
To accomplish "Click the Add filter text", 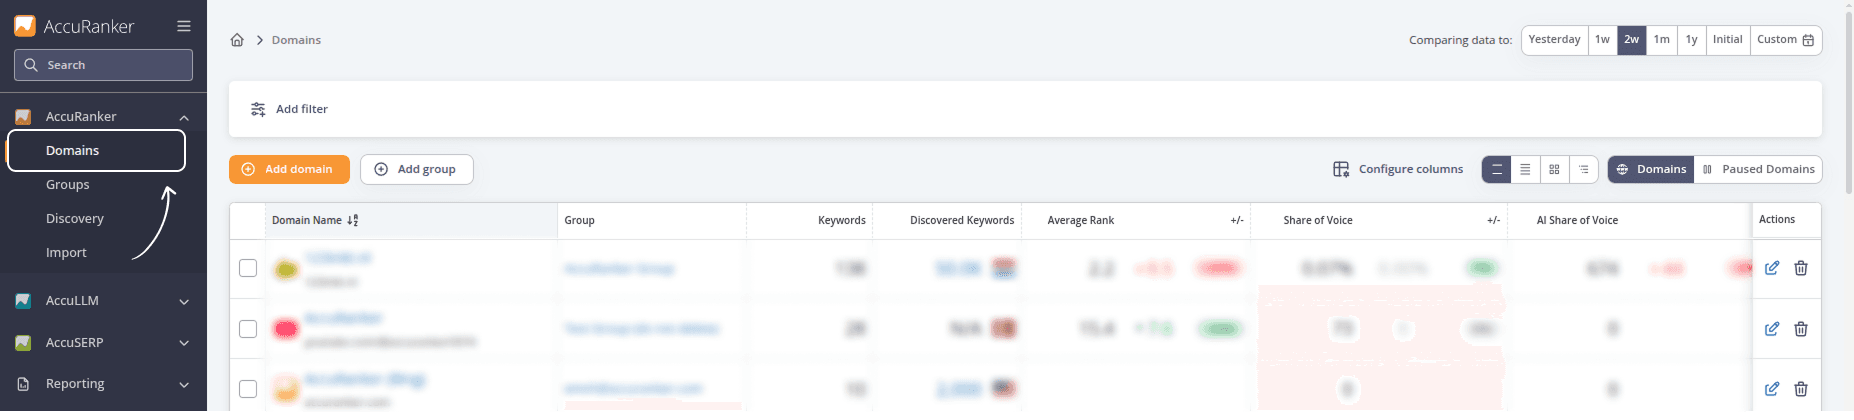I will (x=302, y=109).
